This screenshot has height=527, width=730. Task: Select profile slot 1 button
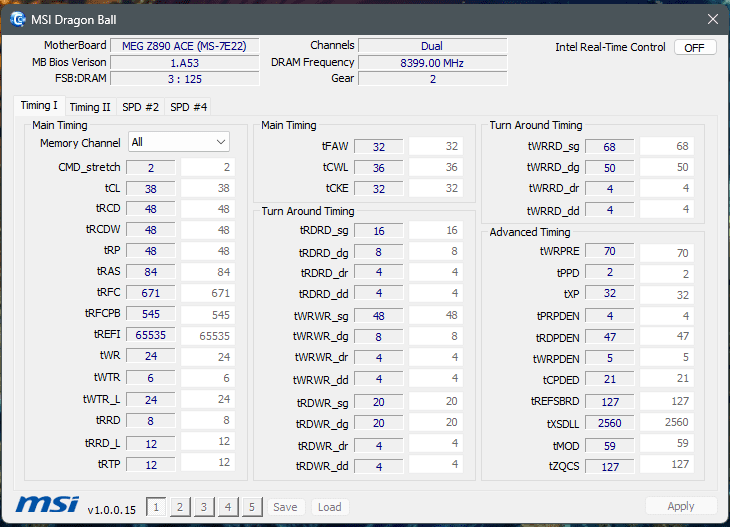point(156,507)
